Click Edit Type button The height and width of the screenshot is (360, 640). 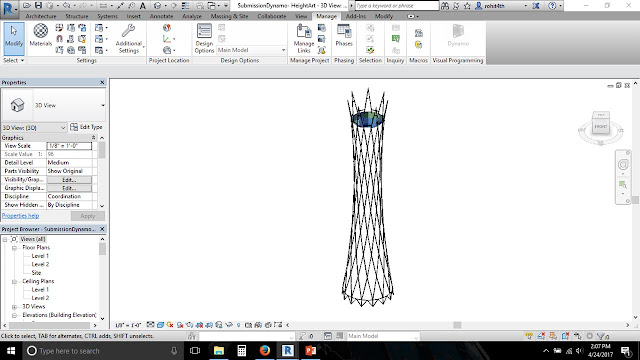(87, 127)
